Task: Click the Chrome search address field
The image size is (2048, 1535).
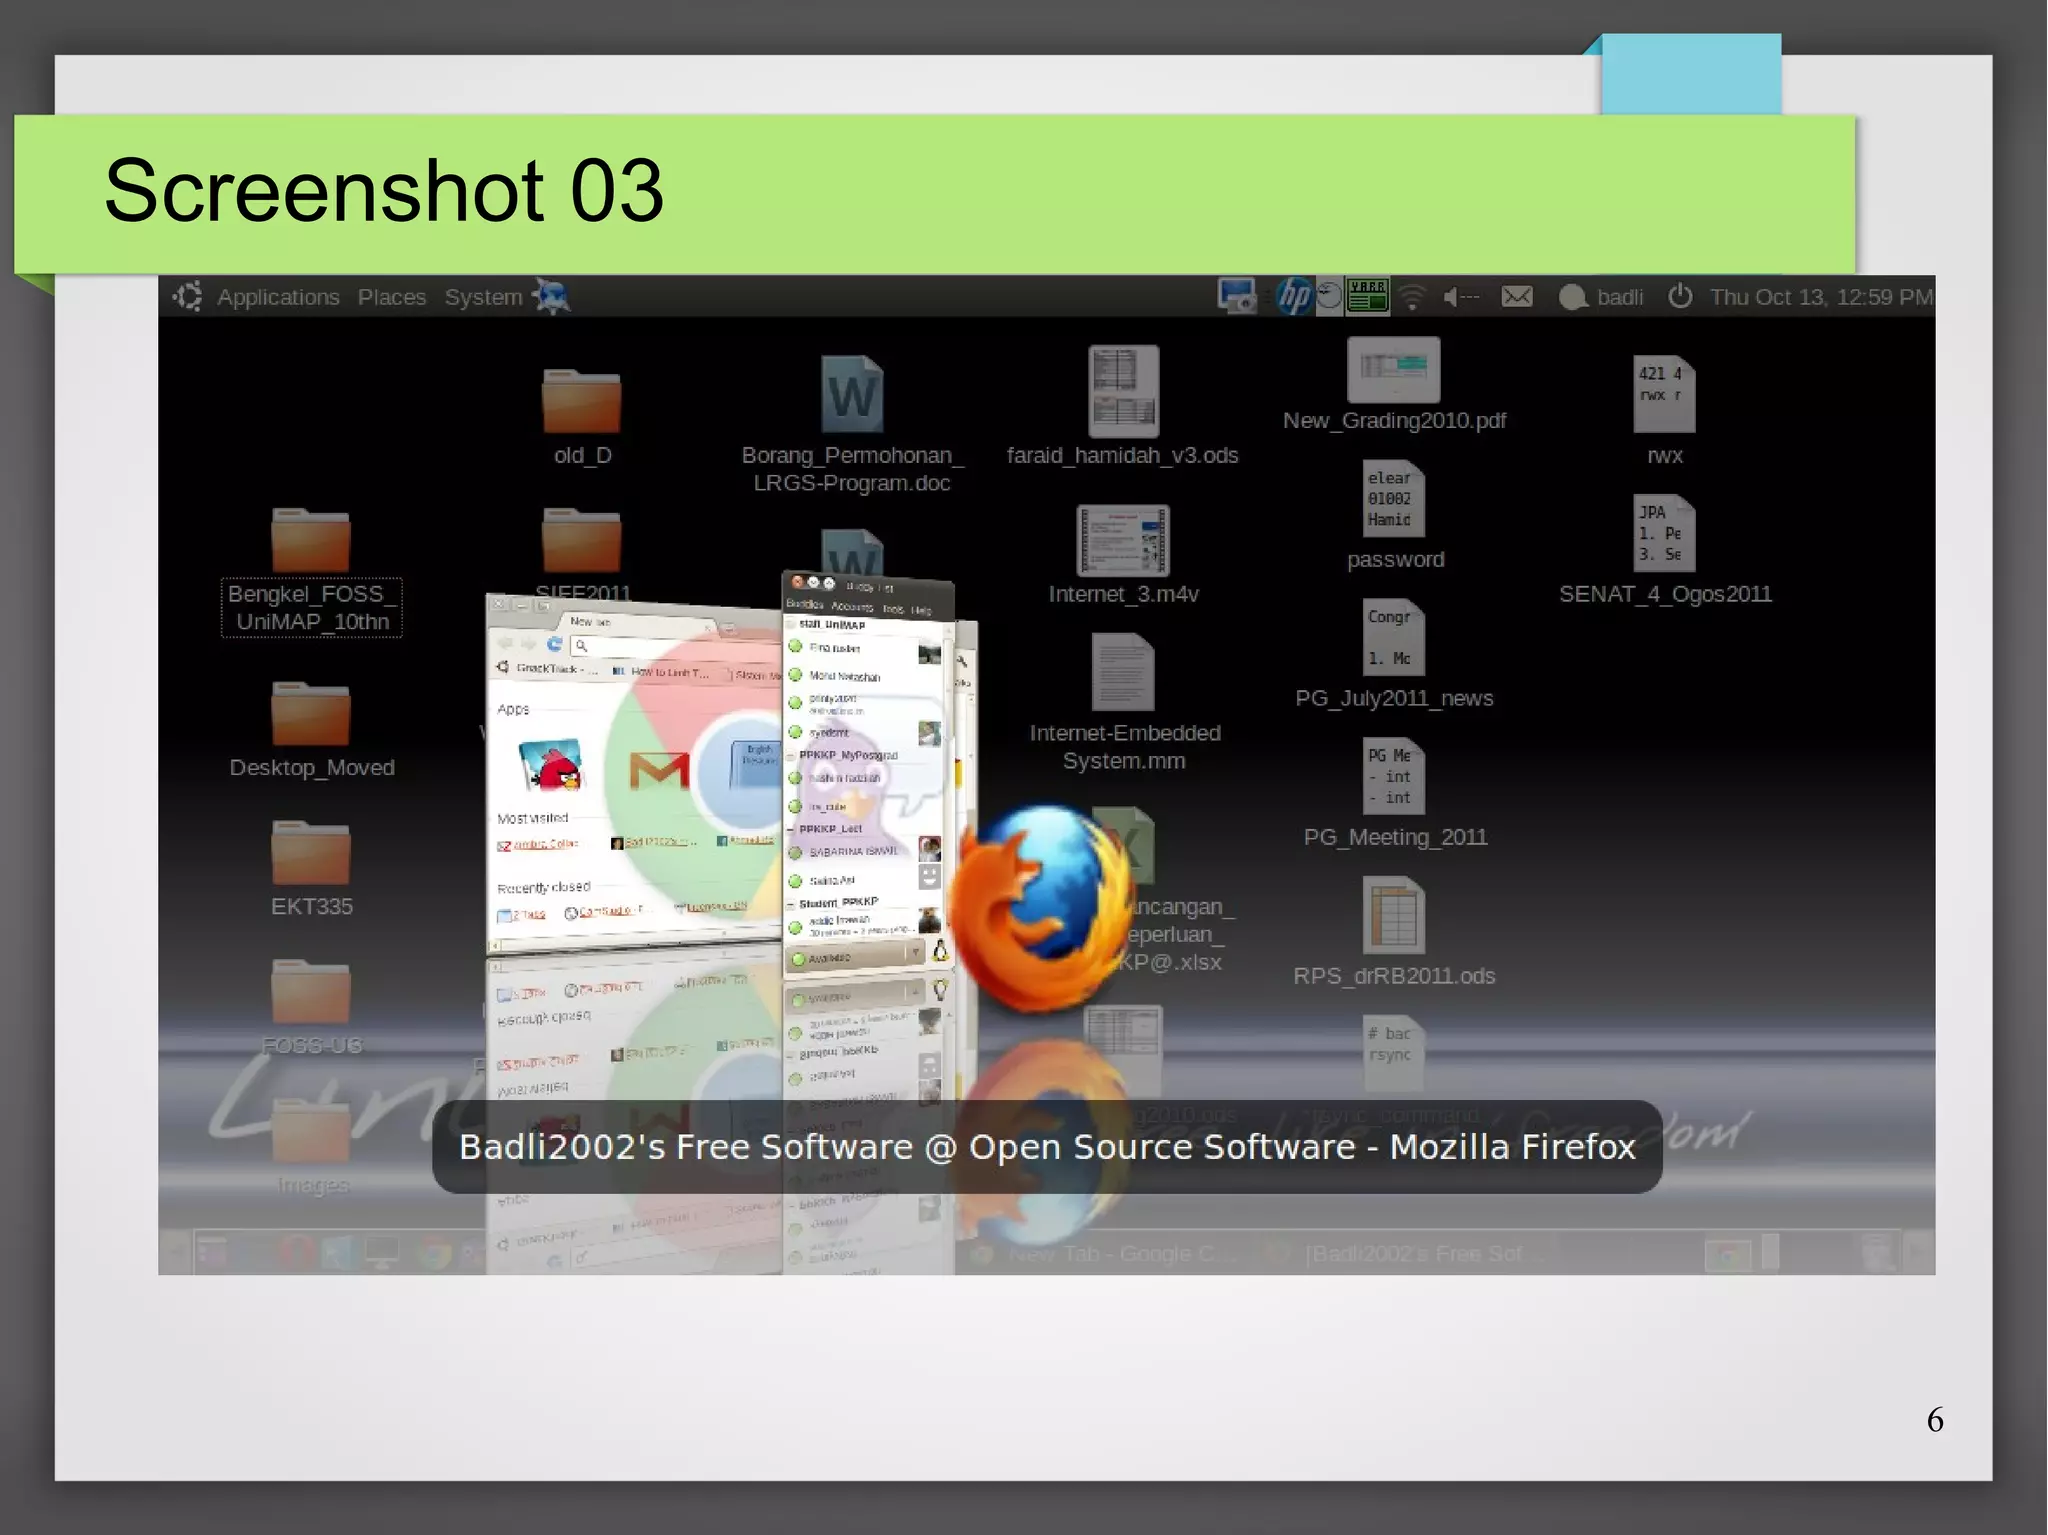Action: 640,645
